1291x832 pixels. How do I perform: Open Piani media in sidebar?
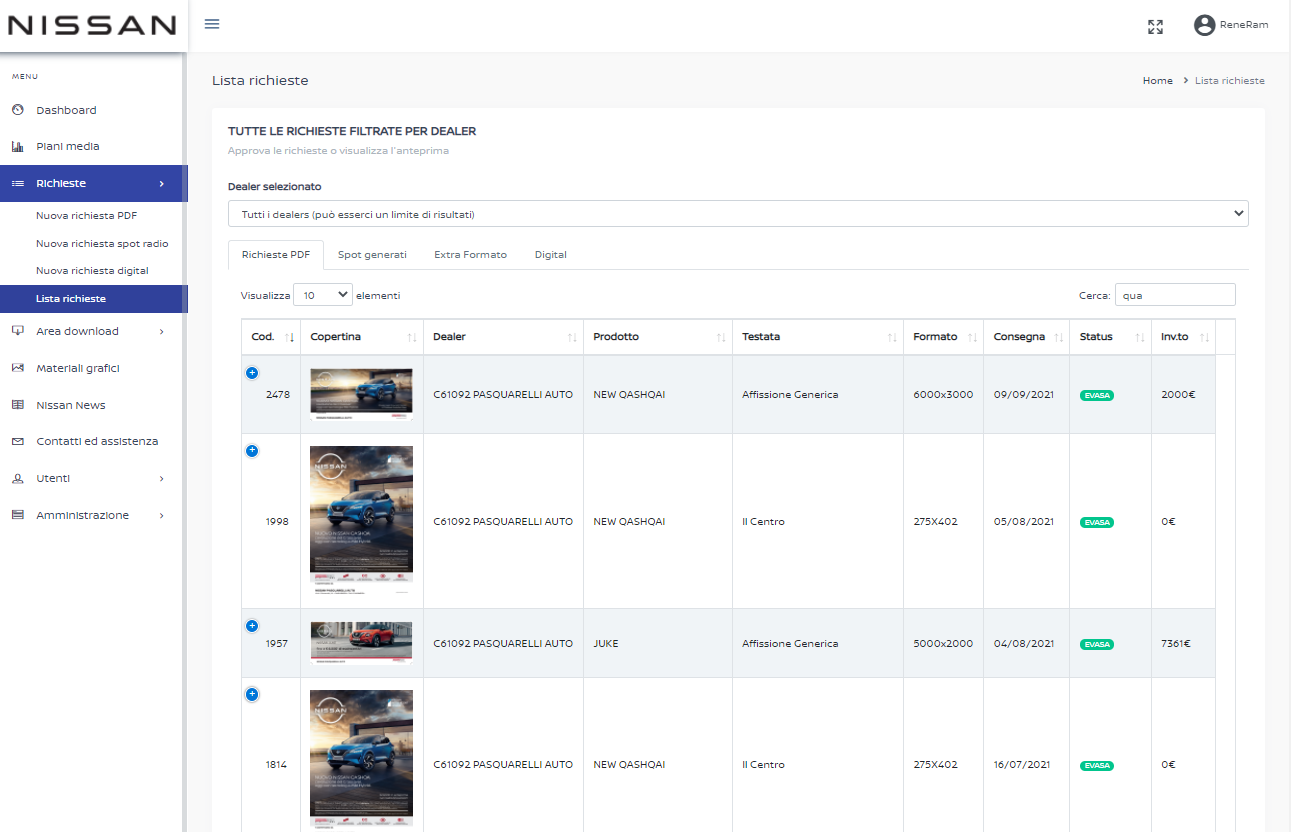point(68,146)
